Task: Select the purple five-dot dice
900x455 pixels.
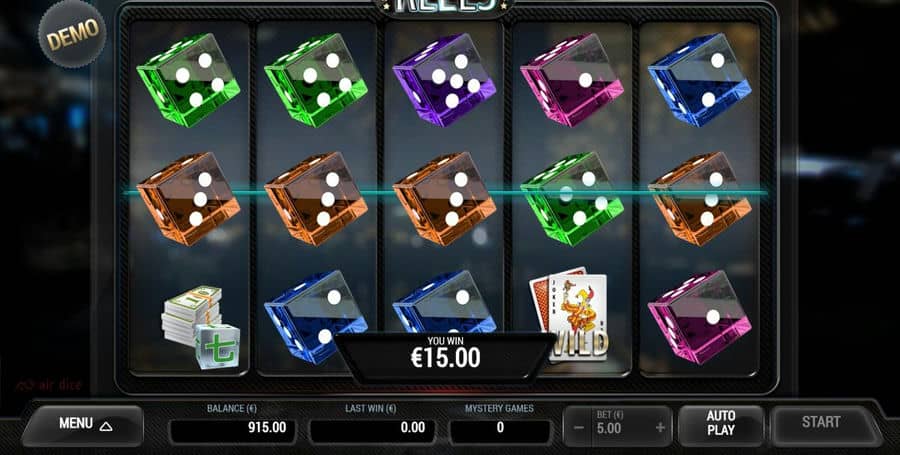Action: pyautogui.click(x=444, y=79)
